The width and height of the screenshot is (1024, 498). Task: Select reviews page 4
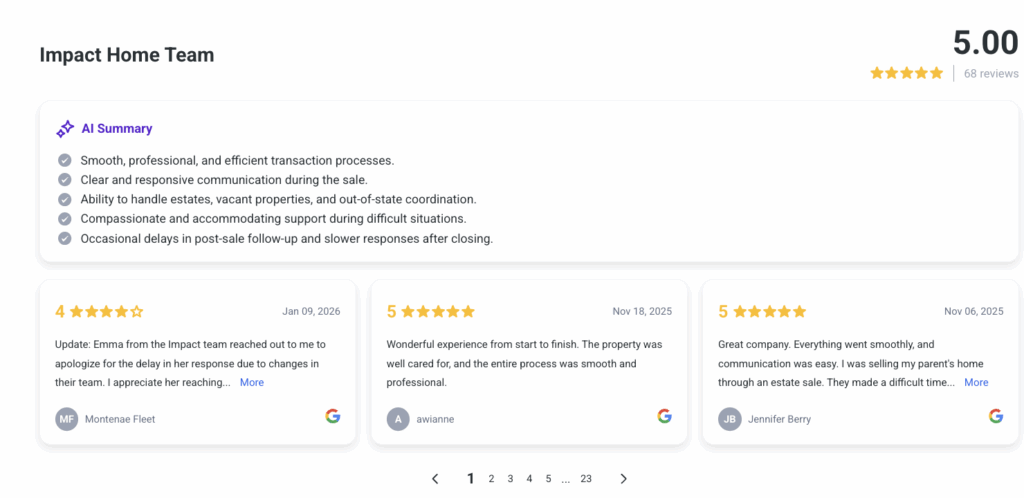[x=529, y=479]
